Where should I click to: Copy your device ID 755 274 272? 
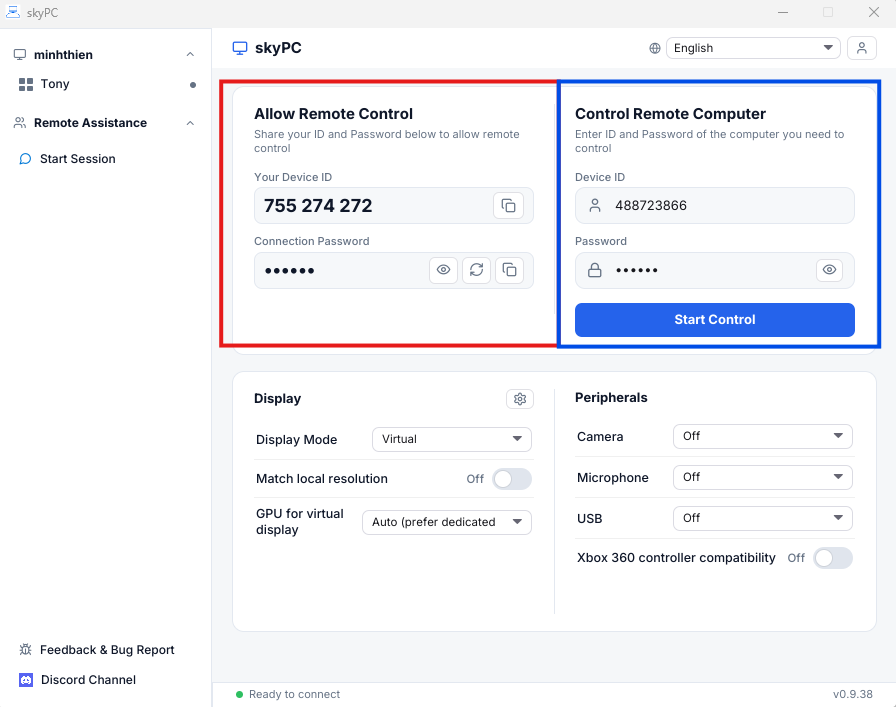(508, 205)
